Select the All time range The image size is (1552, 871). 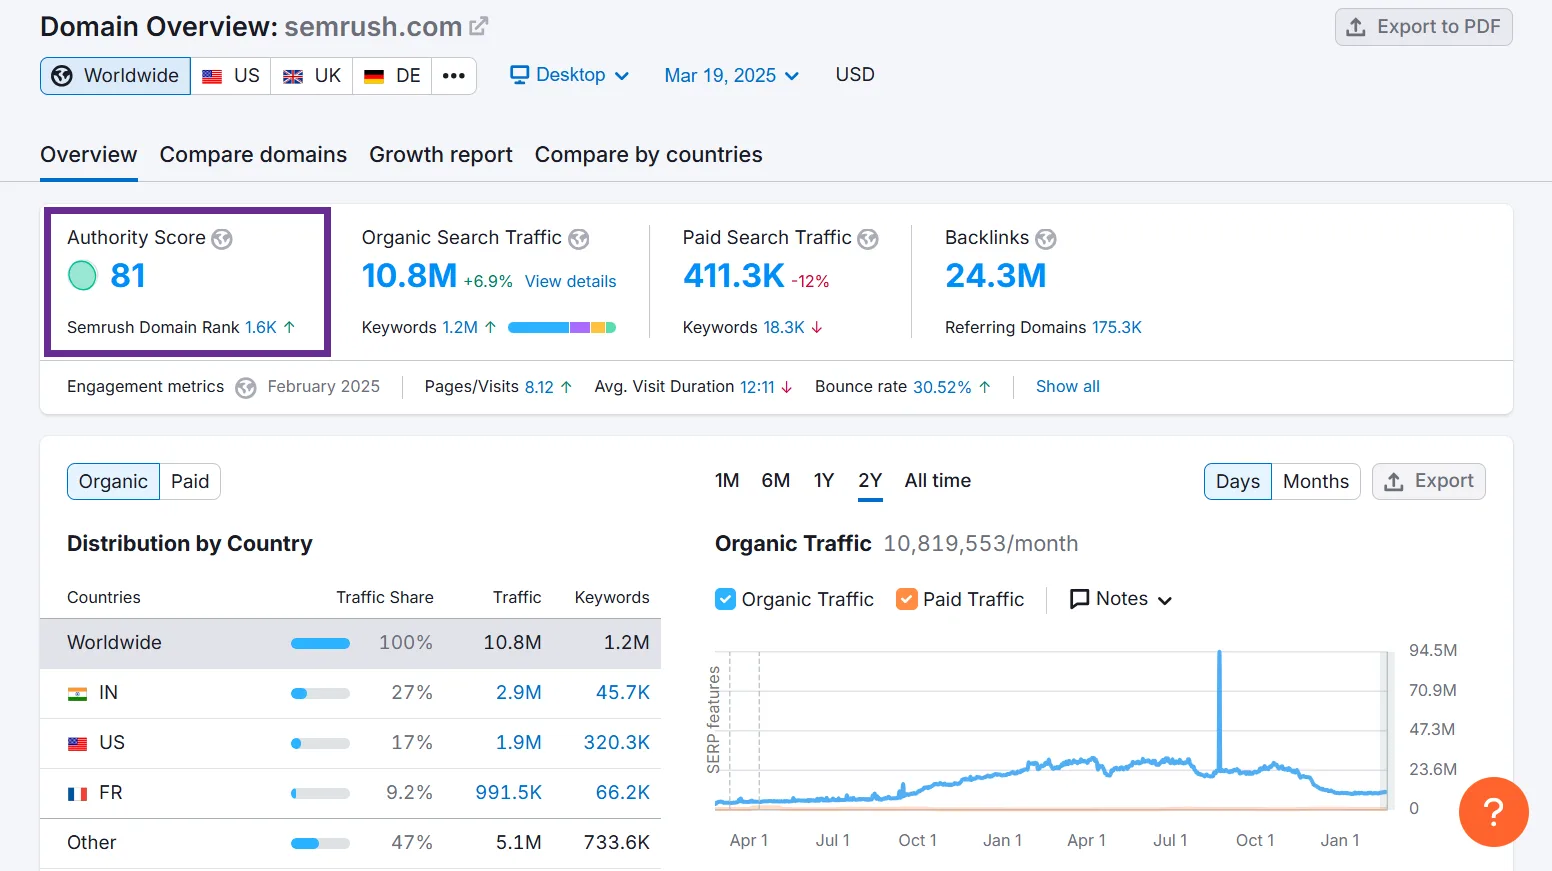click(938, 481)
